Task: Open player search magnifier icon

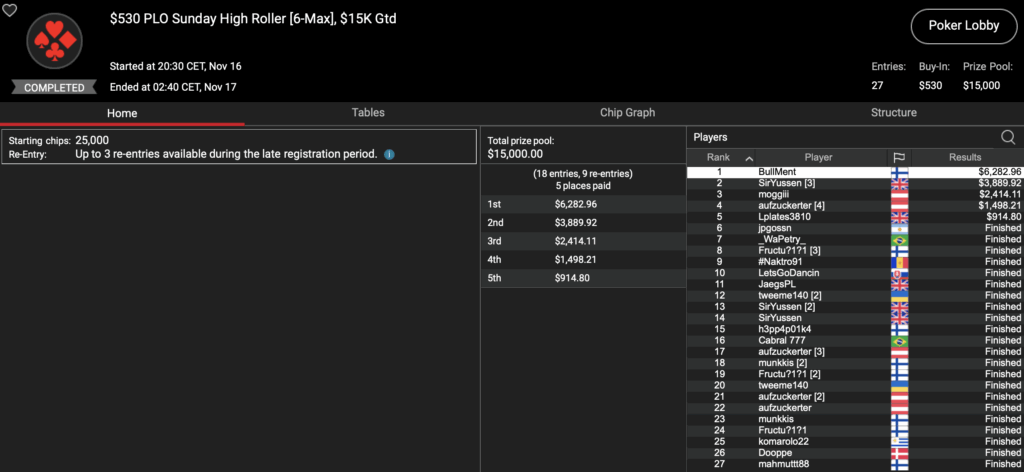Action: pyautogui.click(x=1008, y=137)
